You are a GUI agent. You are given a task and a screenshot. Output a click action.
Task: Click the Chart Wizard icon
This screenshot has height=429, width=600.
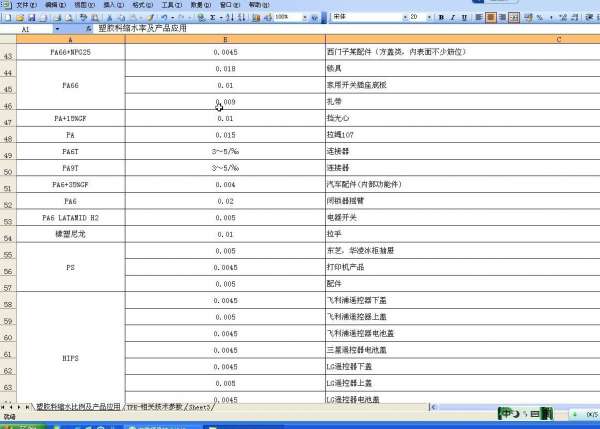[256, 17]
